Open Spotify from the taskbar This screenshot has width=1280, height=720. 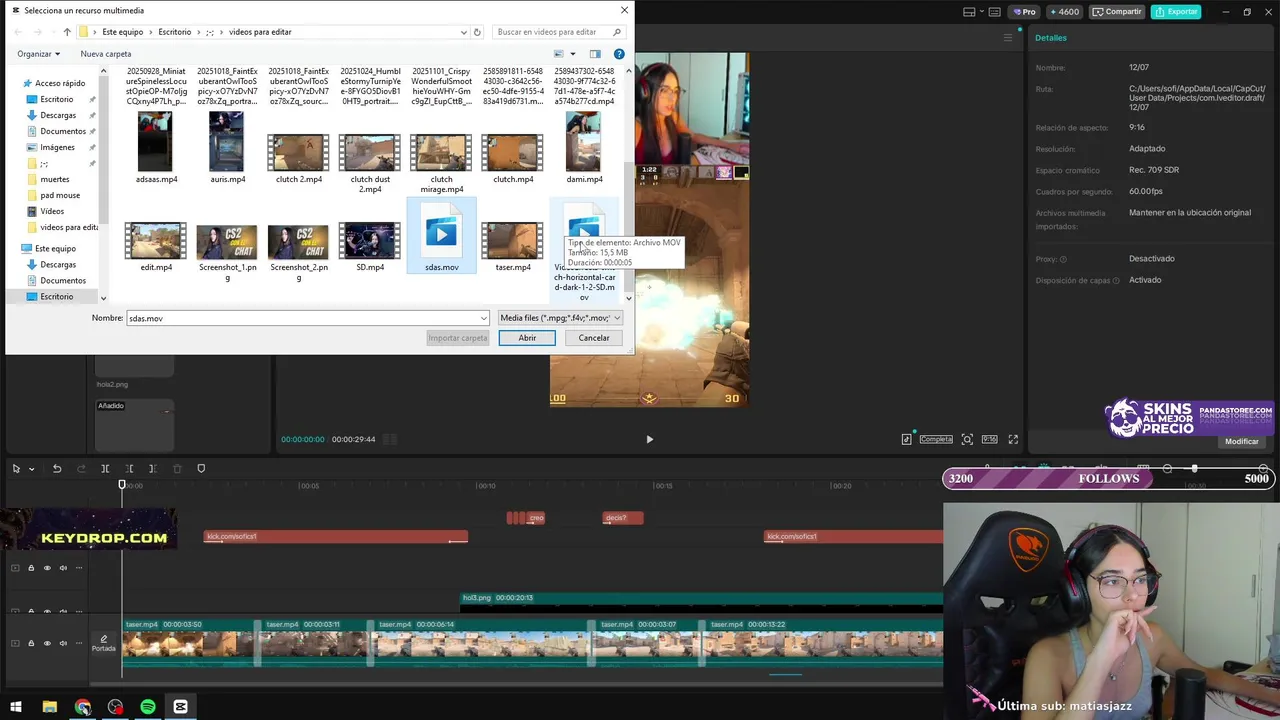tap(148, 707)
